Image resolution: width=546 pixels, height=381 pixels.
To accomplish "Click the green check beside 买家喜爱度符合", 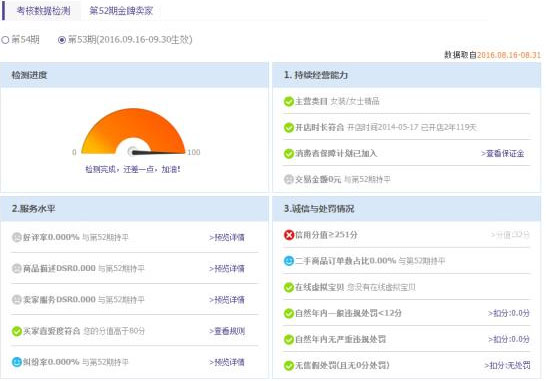I will click(17, 331).
